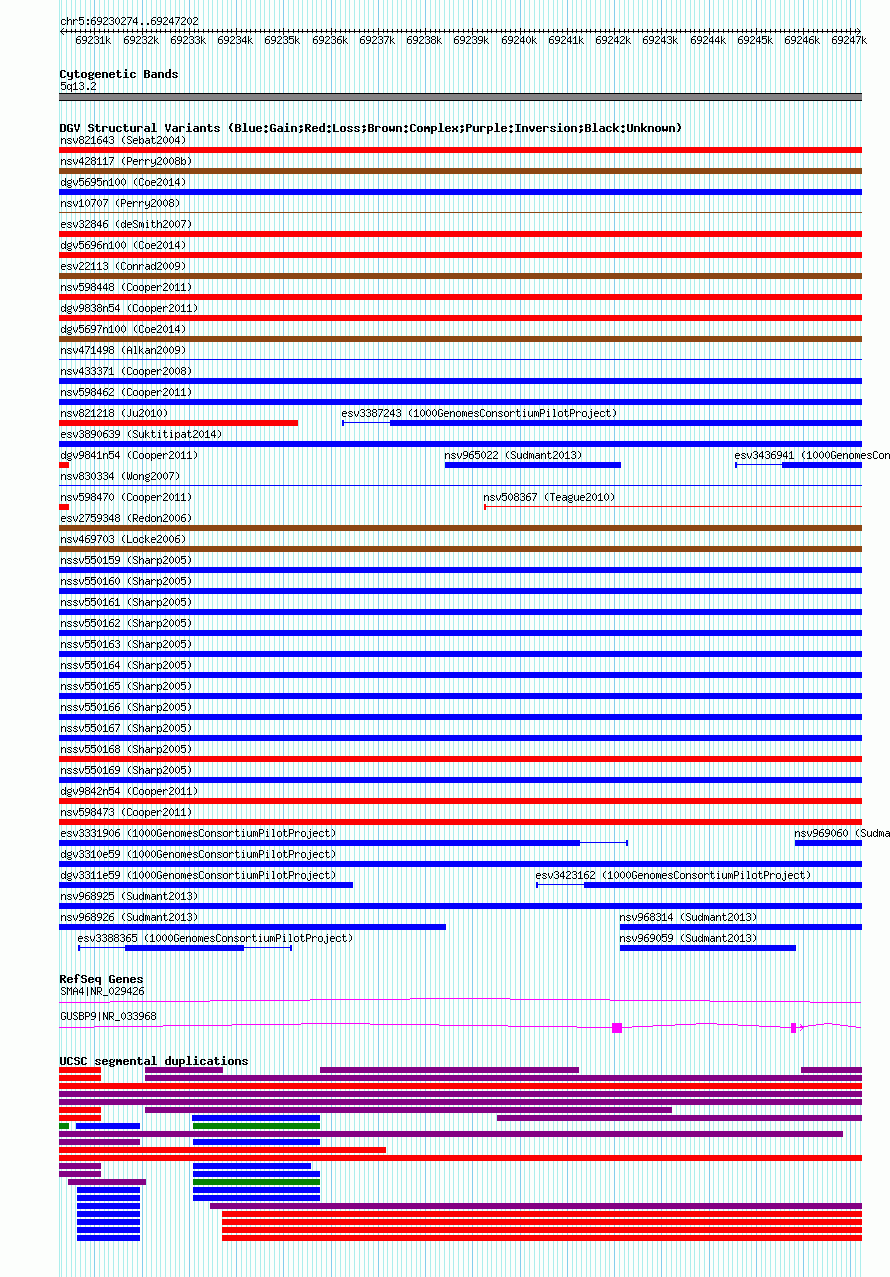Open variant nsv598462 (Cooper2011)
The width and height of the screenshot is (890, 1277).
tap(126, 392)
